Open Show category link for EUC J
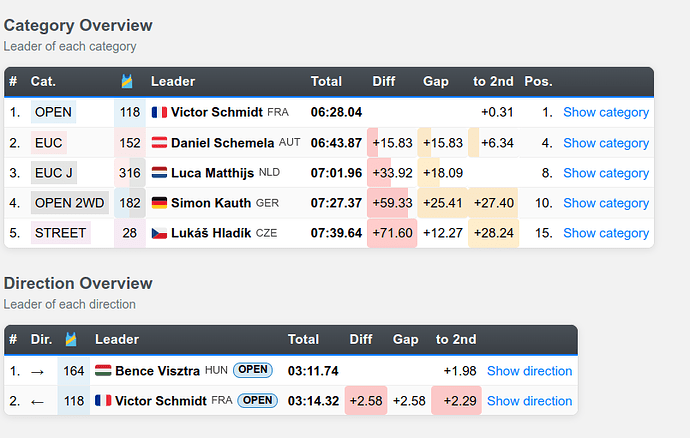Viewport: 690px width, 438px height. tap(606, 173)
